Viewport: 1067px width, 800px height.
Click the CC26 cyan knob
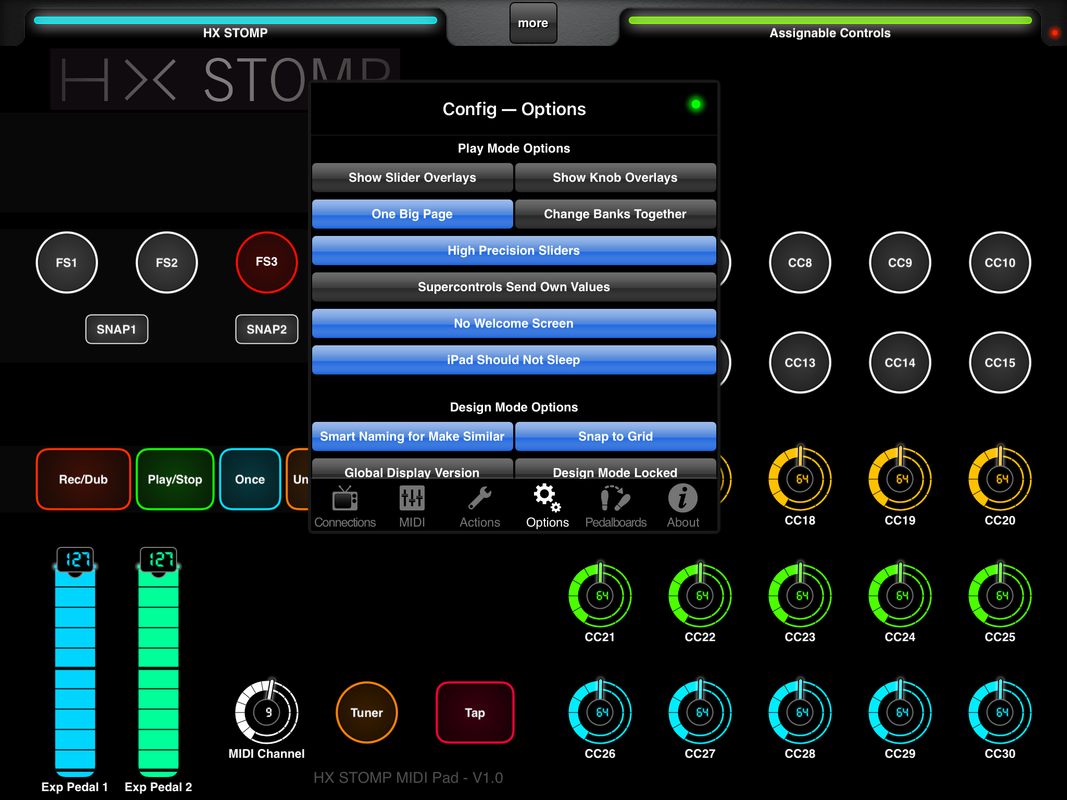(600, 712)
